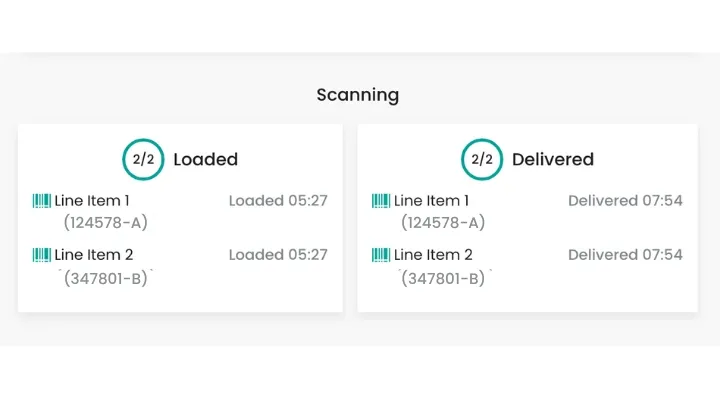This screenshot has width=720, height=405.
Task: Click the barcode icon for Delivered Line Item 2
Action: click(x=381, y=255)
